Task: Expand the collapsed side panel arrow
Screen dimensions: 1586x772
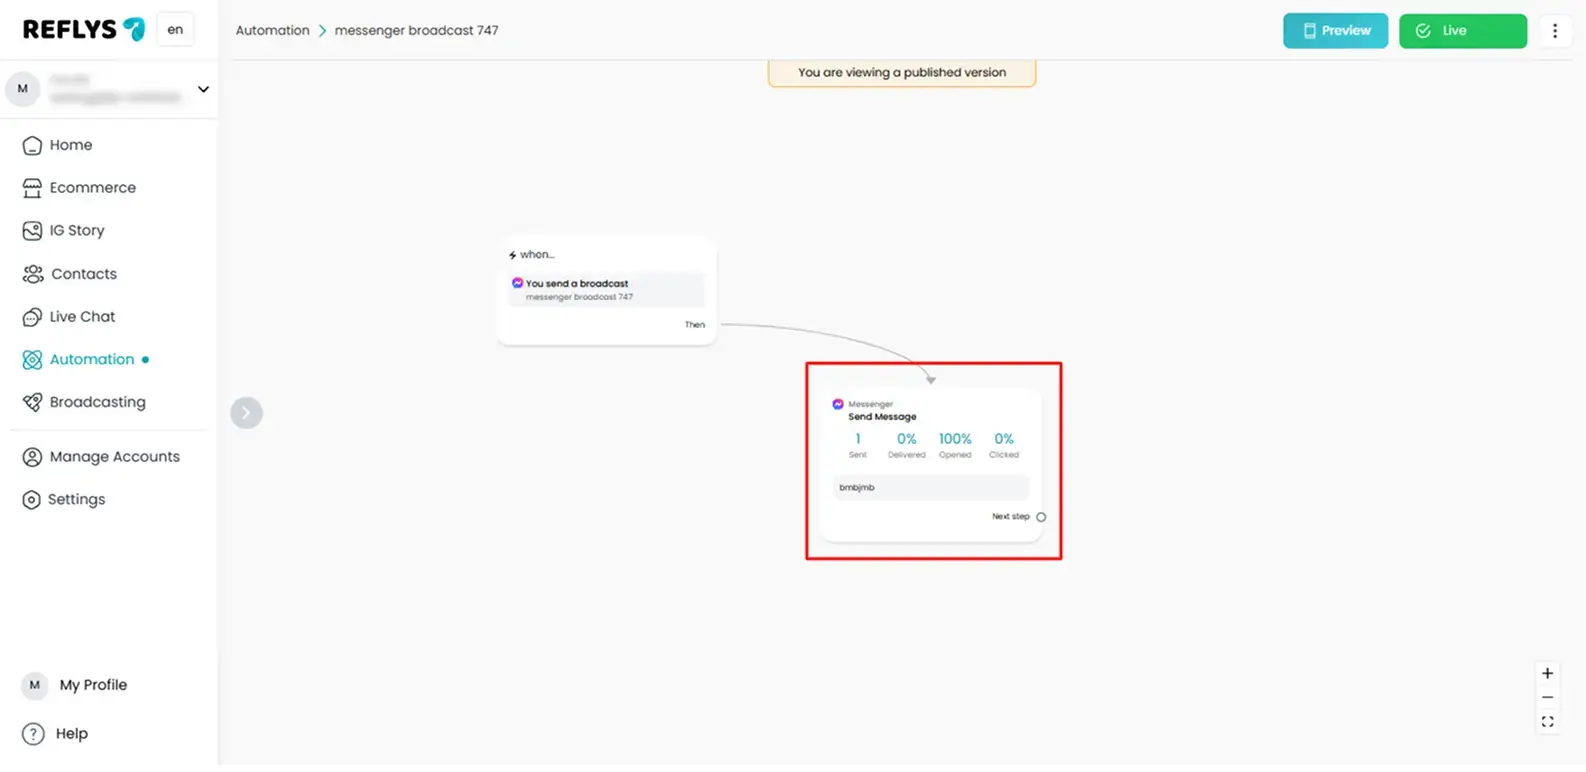Action: [x=246, y=413]
